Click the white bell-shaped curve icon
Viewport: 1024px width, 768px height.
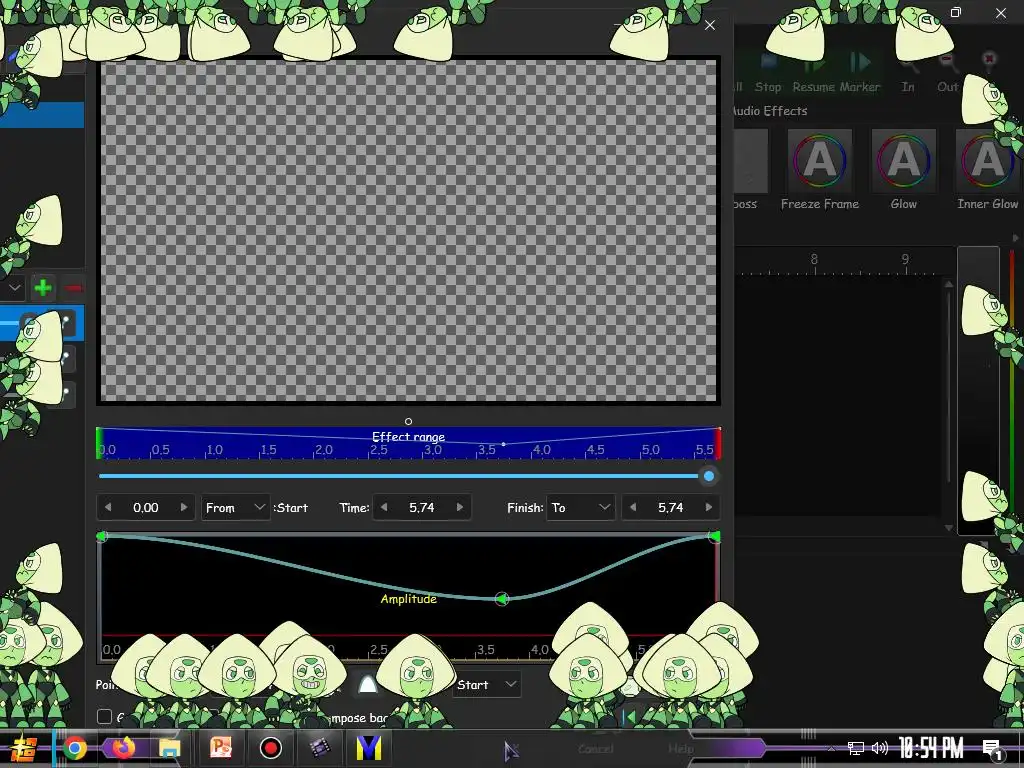click(368, 684)
